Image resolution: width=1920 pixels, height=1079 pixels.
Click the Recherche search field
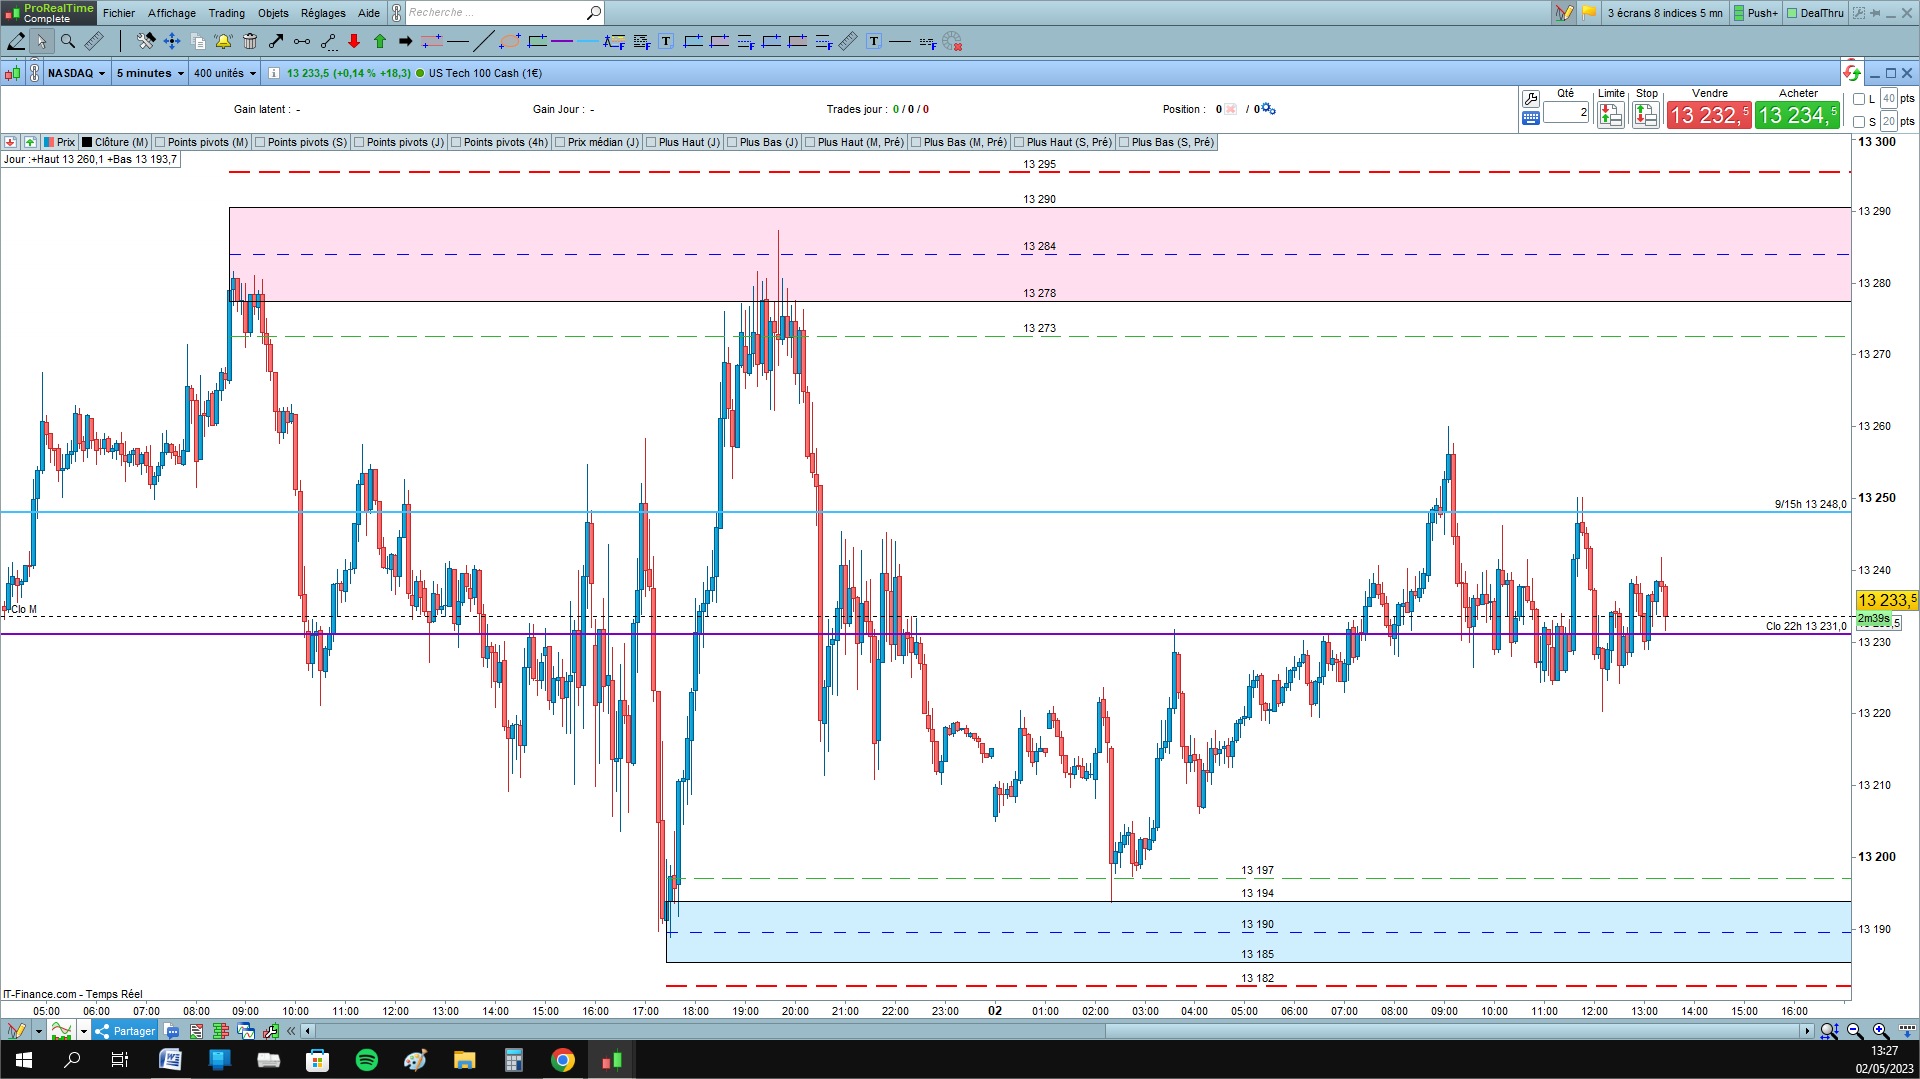(x=496, y=13)
